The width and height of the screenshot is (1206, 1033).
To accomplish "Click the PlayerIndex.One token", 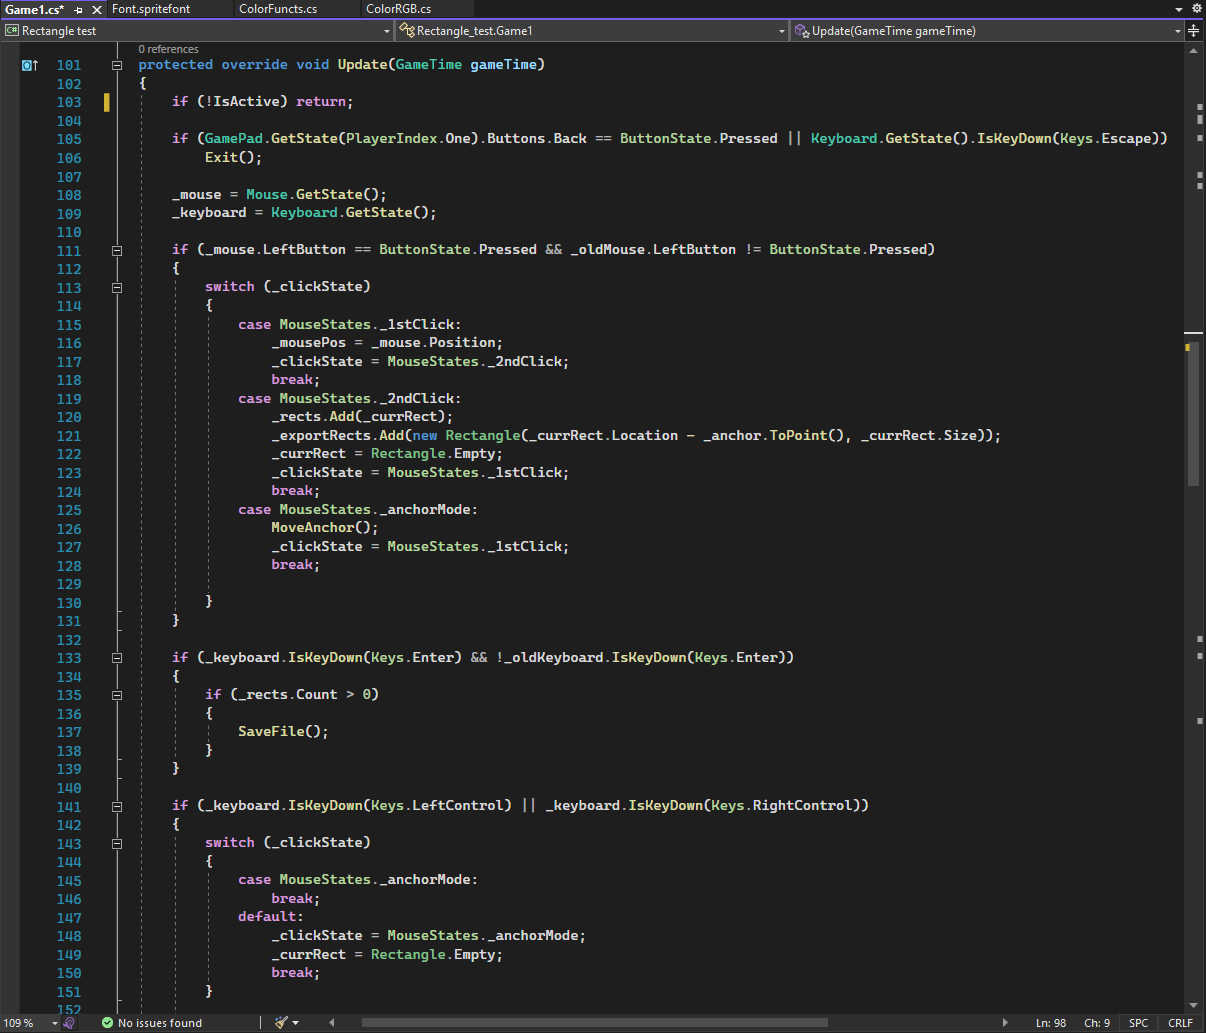I will point(408,139).
